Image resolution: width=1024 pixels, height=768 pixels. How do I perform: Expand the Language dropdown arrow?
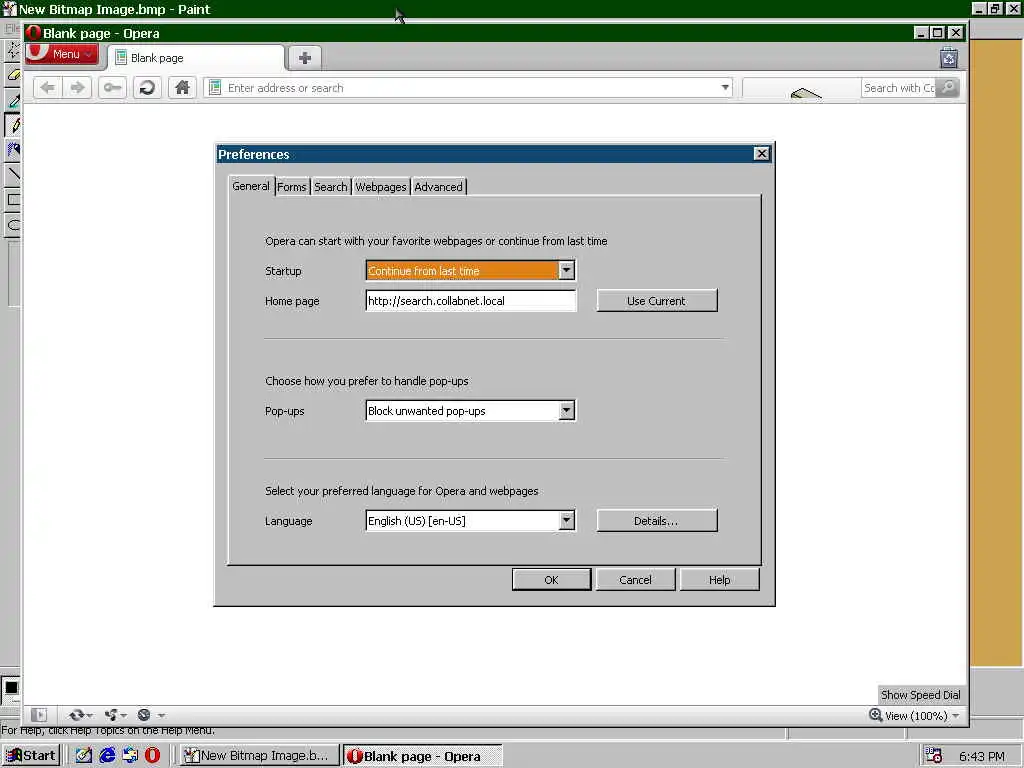(566, 520)
